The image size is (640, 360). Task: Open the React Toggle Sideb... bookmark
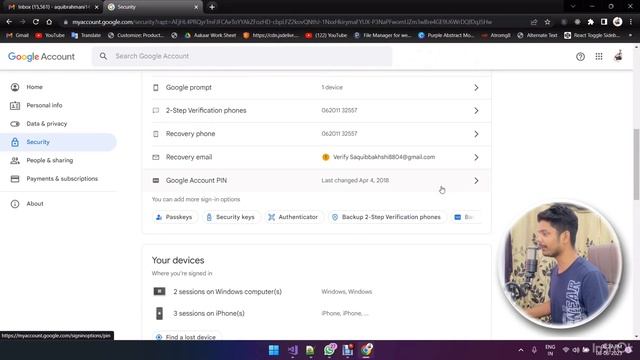click(x=592, y=36)
